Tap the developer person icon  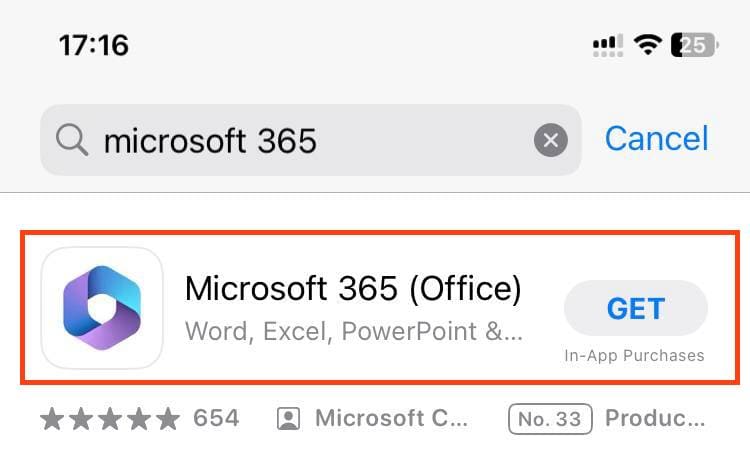click(288, 418)
